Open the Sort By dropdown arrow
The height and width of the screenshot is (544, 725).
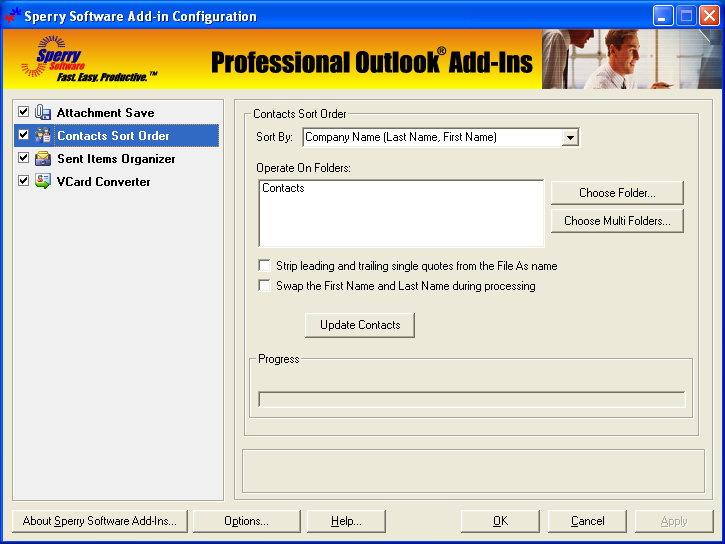570,137
